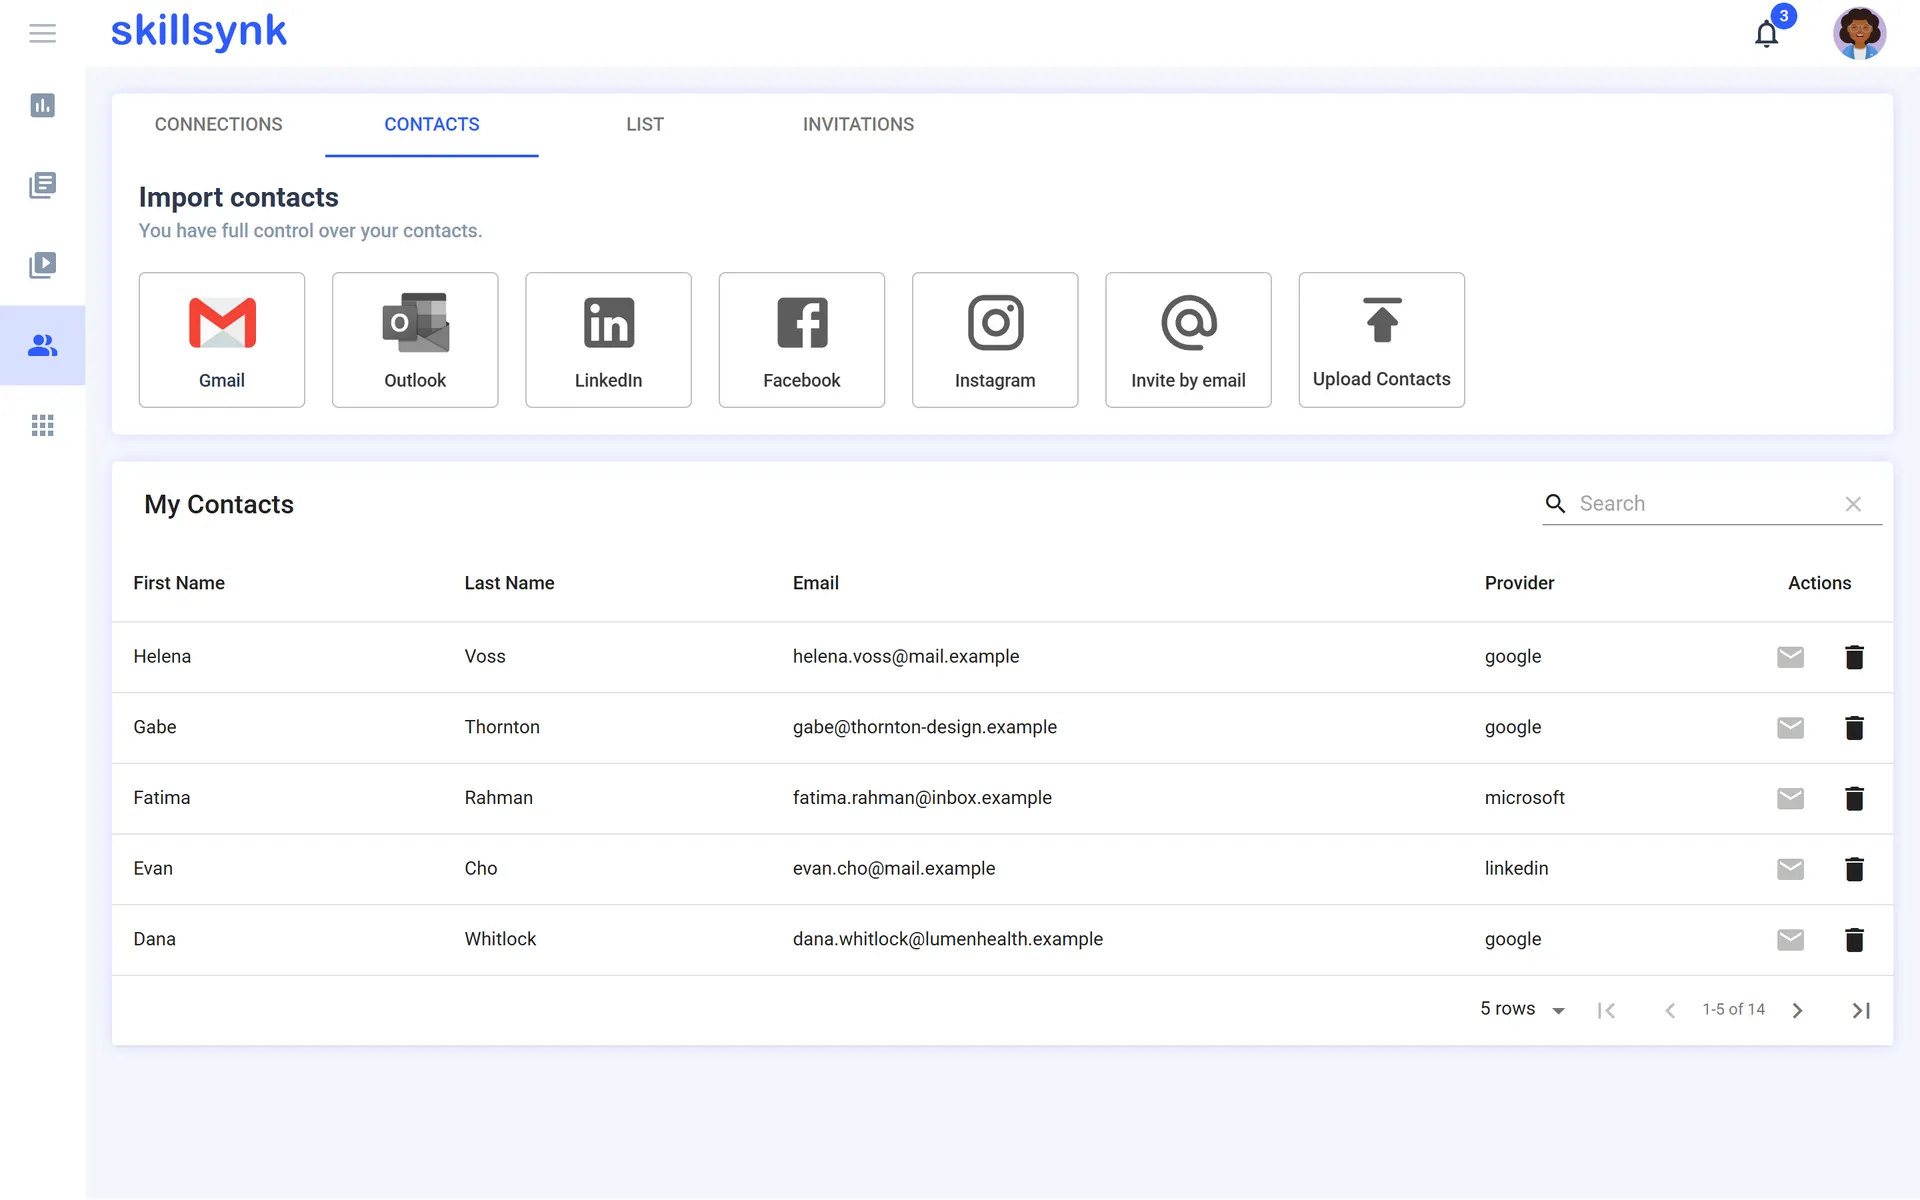Open notifications bell
Screen dimensions: 1920x1200
(1767, 34)
